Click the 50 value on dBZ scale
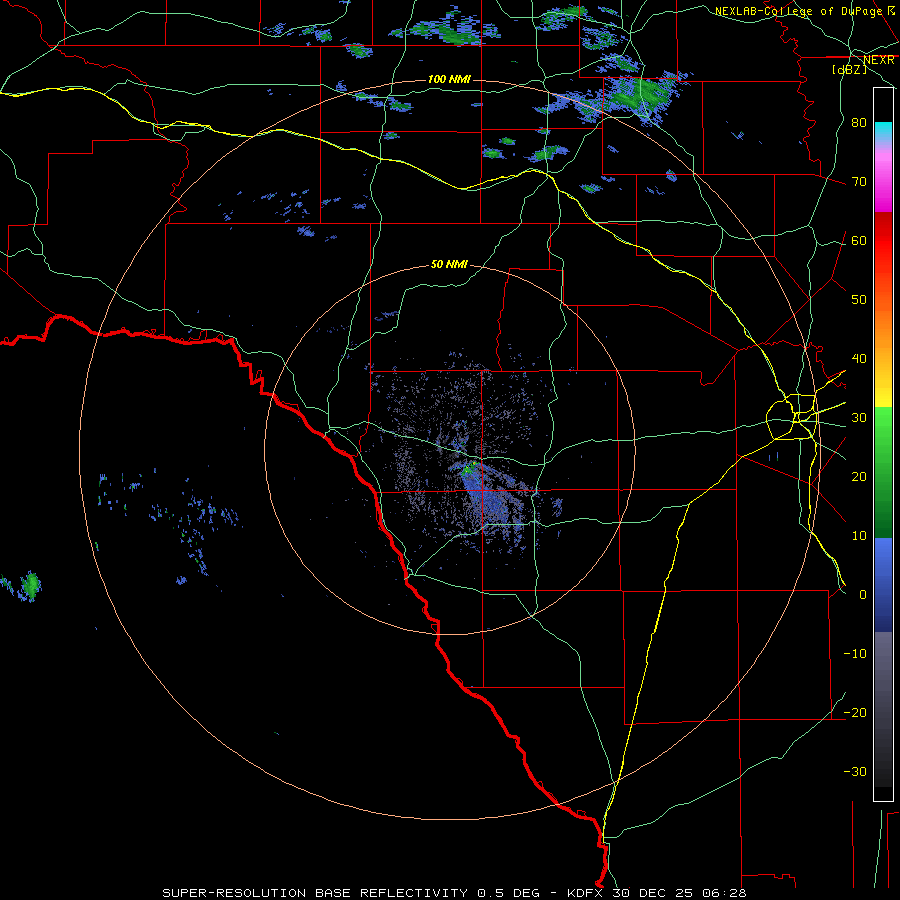Image resolution: width=900 pixels, height=900 pixels. click(859, 300)
